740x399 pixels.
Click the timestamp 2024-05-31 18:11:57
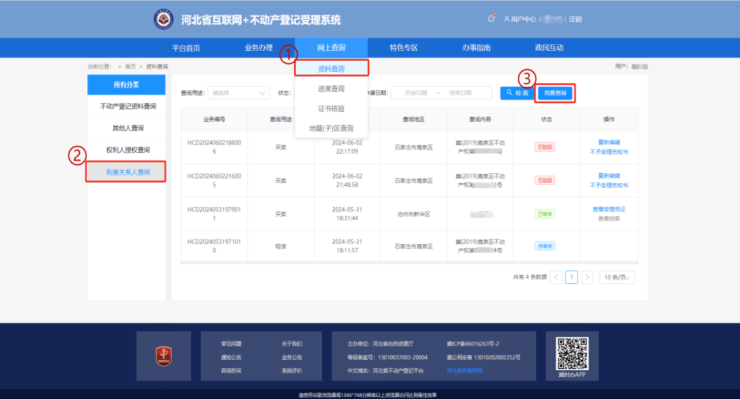tap(347, 246)
